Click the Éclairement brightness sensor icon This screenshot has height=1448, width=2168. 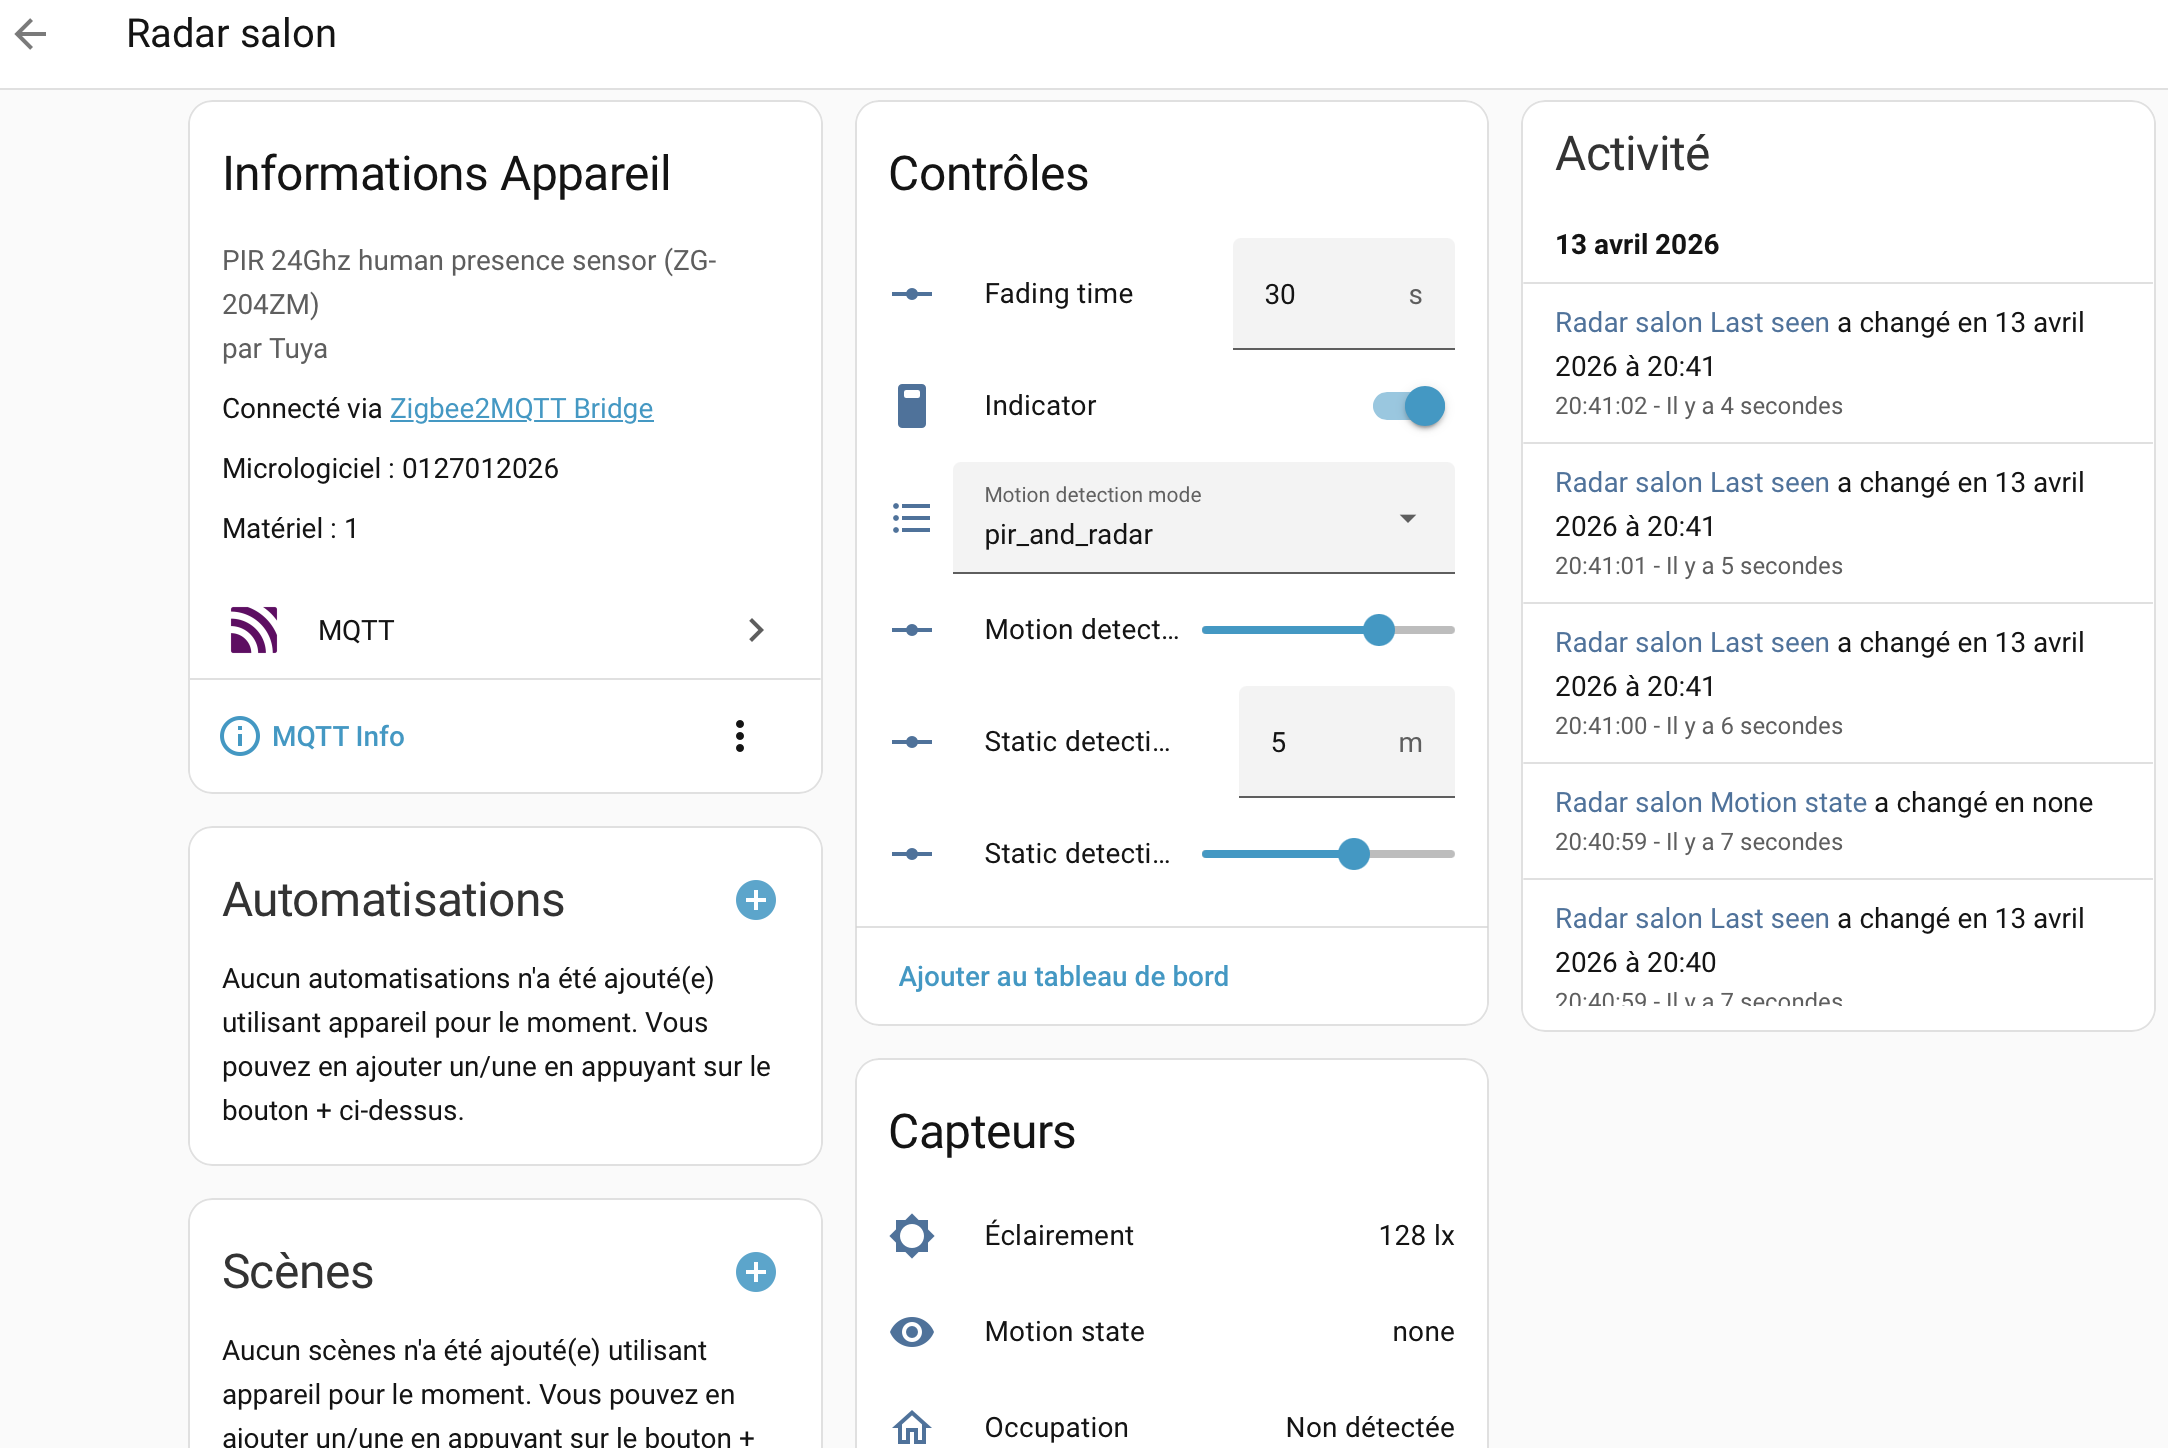click(912, 1236)
